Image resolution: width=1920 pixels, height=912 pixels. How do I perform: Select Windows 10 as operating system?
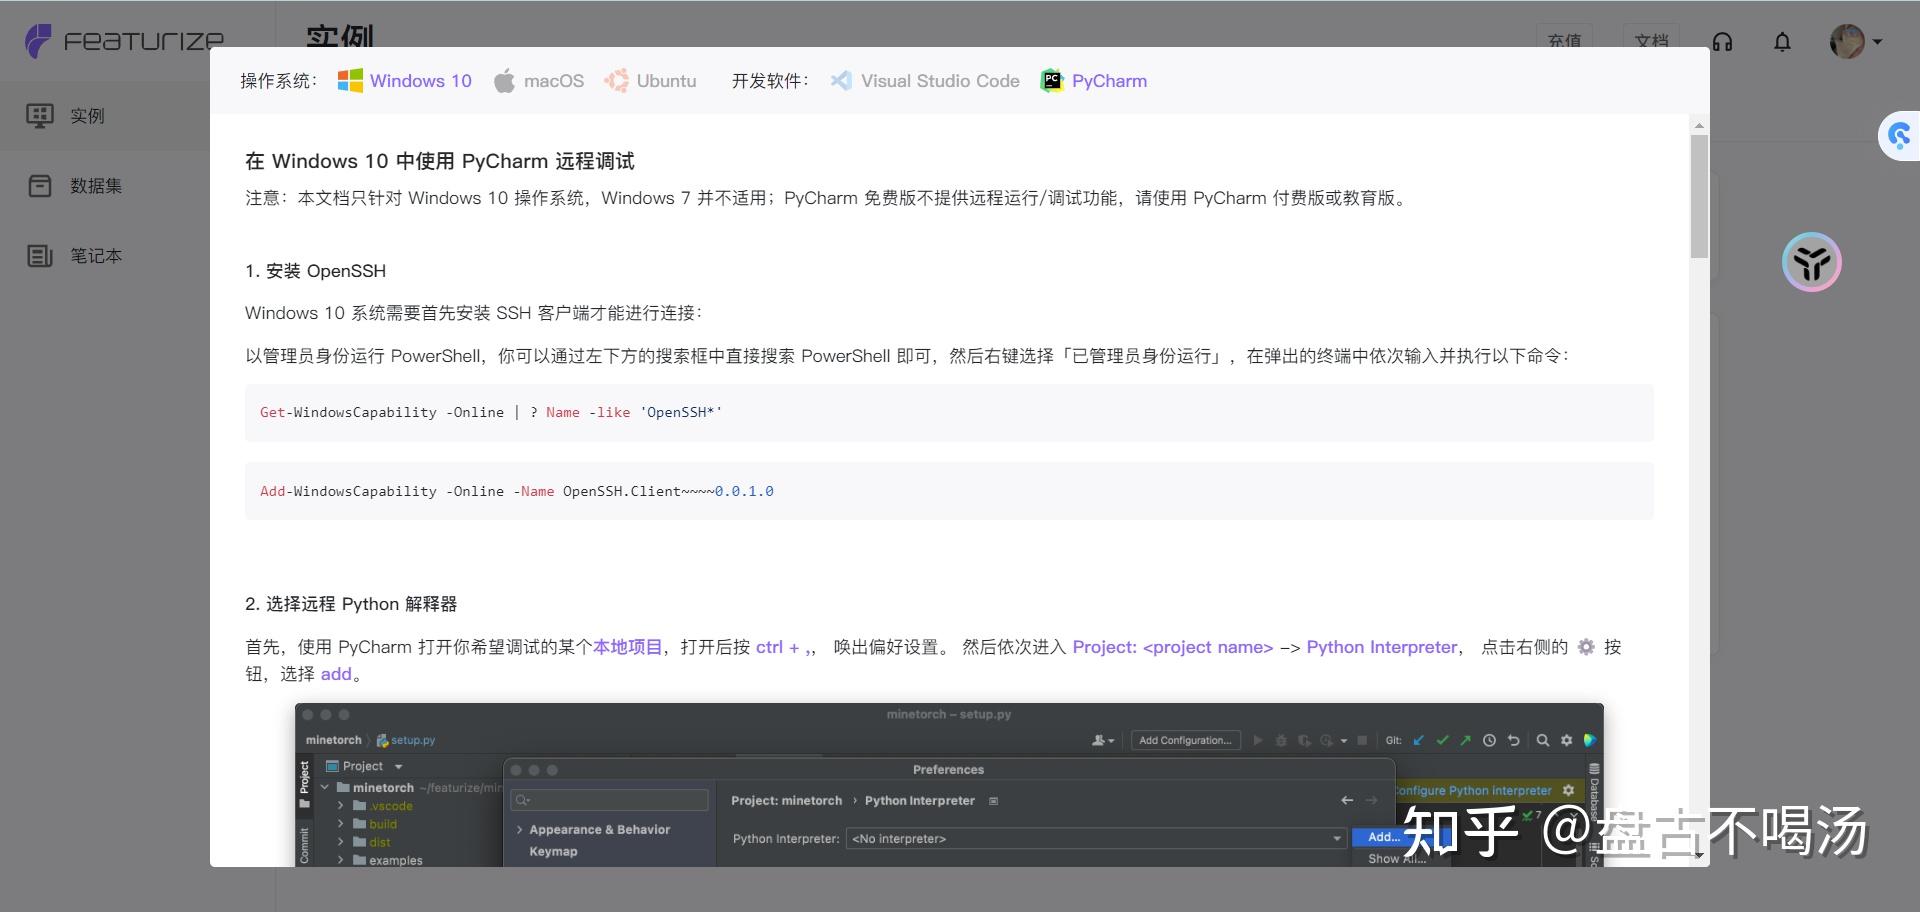[404, 81]
